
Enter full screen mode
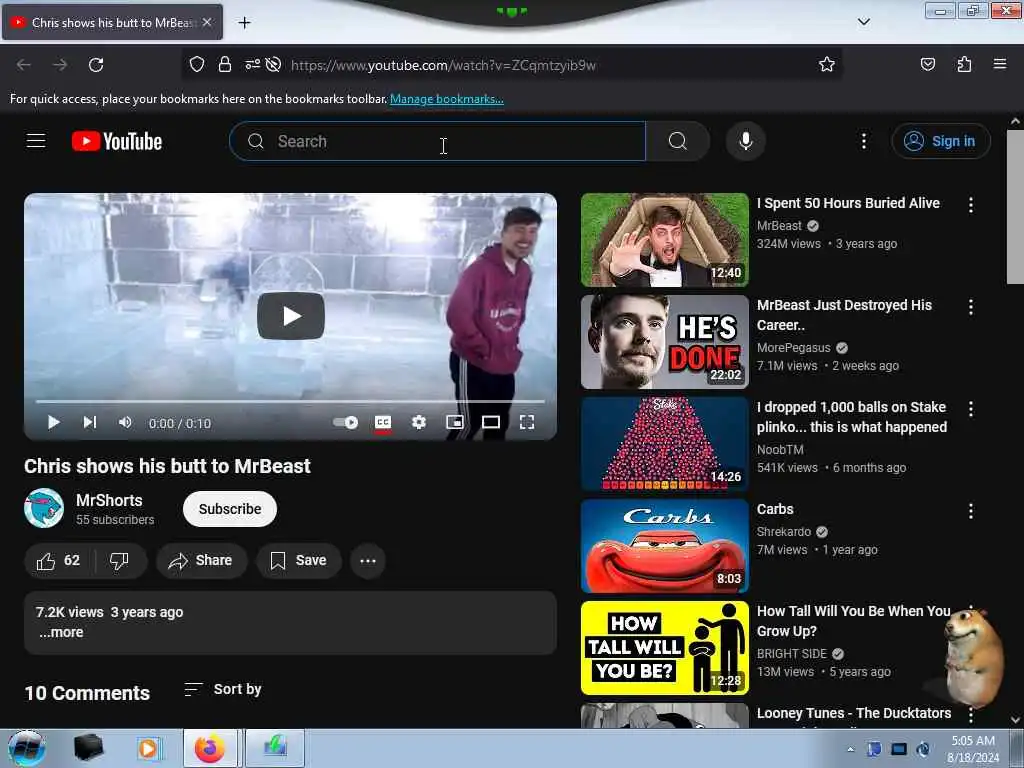pyautogui.click(x=526, y=423)
